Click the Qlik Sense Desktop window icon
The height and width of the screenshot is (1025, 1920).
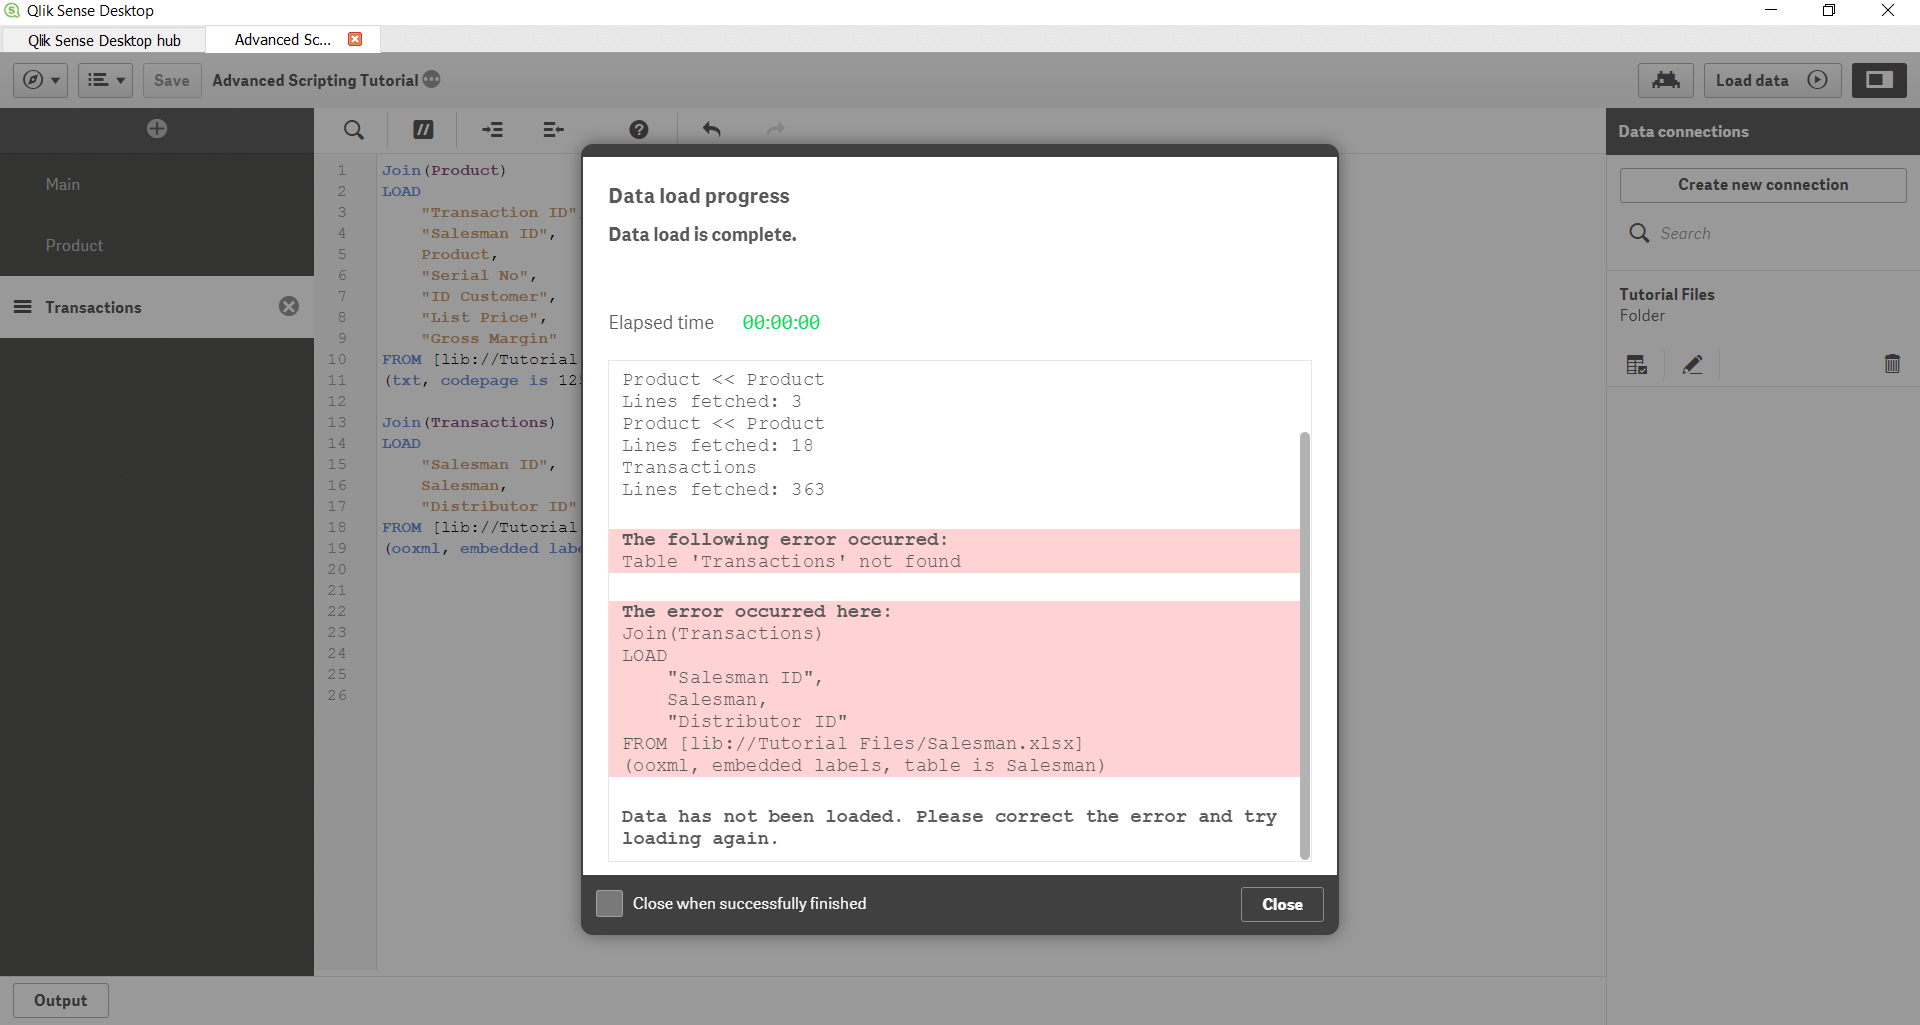[x=12, y=11]
